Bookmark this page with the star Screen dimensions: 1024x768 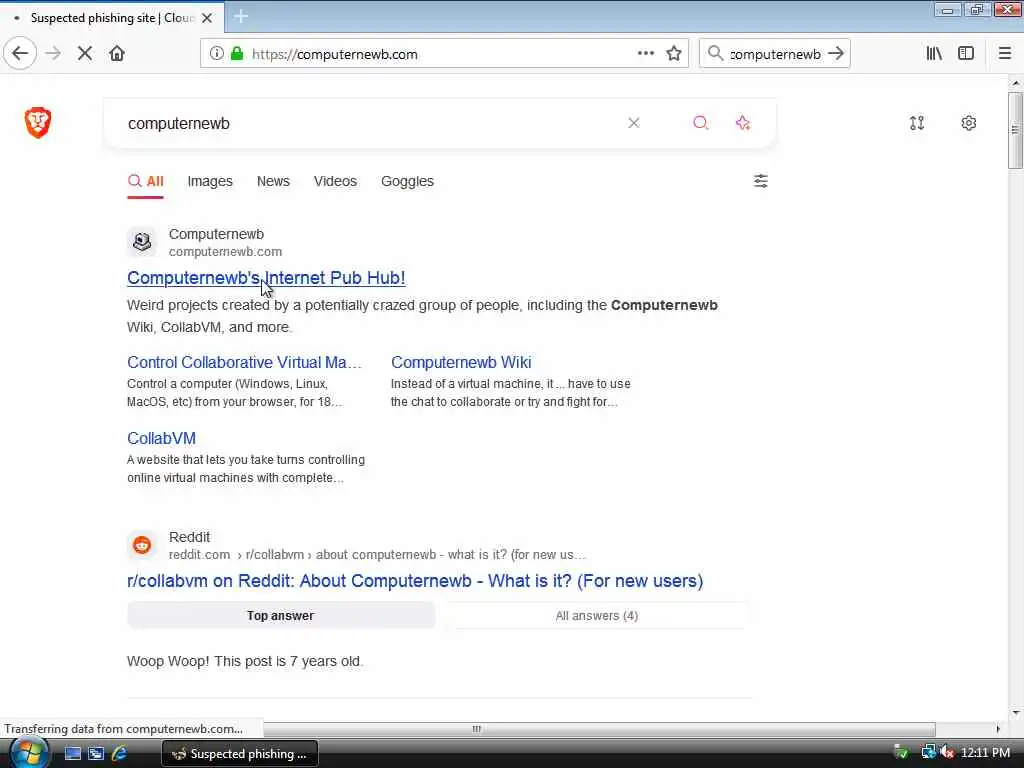click(674, 54)
